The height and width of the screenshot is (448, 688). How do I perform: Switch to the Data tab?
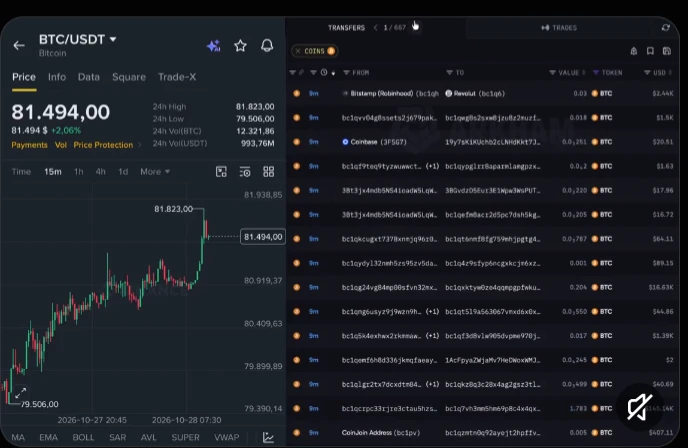pos(89,77)
